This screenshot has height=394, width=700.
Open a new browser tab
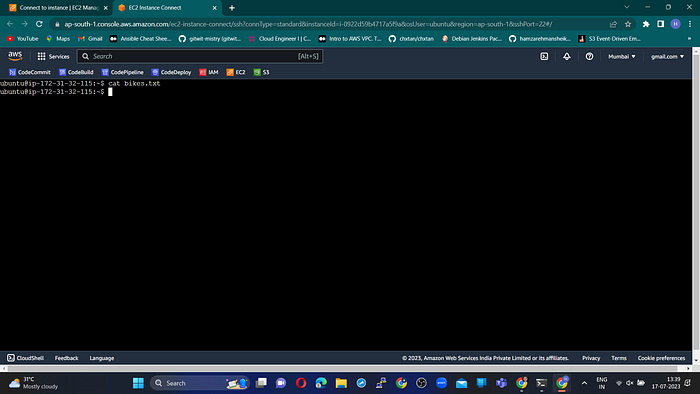[x=232, y=8]
